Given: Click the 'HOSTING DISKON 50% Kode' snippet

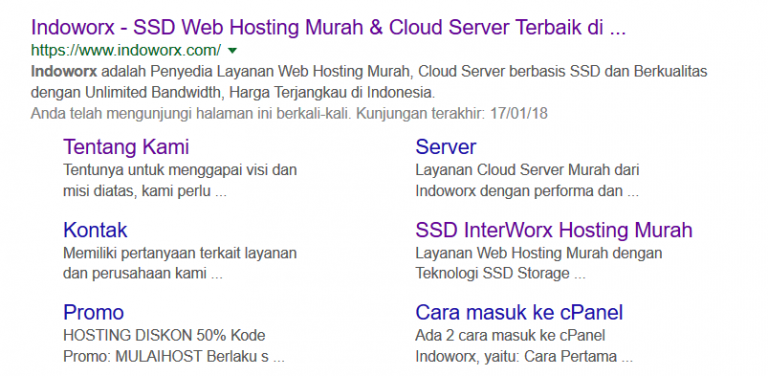Looking at the screenshot, I should 164,336.
